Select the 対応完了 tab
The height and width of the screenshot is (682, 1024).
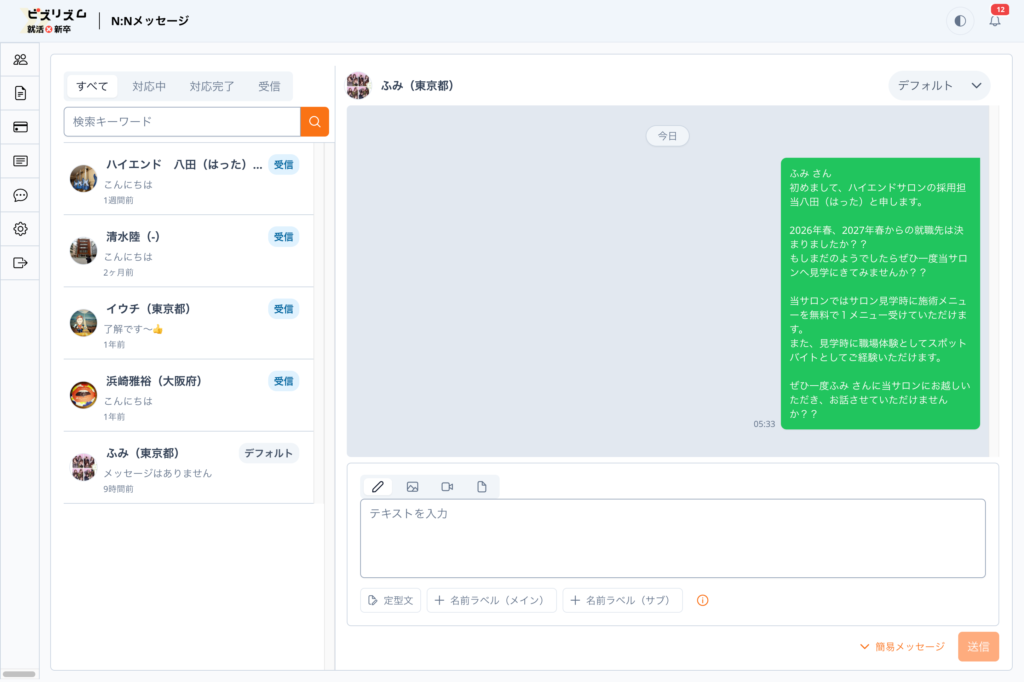pyautogui.click(x=212, y=86)
